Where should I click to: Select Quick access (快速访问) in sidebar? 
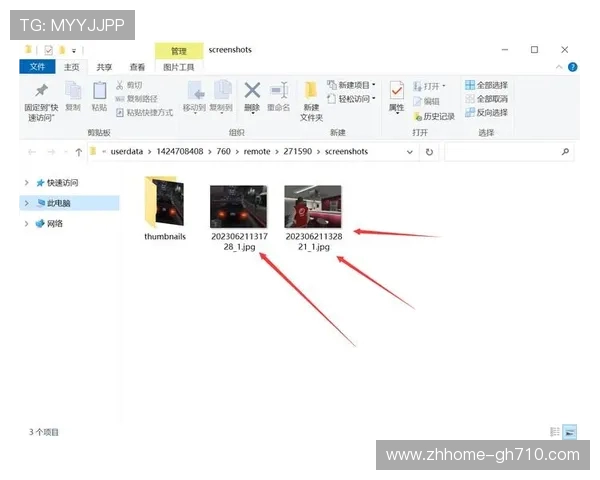coord(57,183)
